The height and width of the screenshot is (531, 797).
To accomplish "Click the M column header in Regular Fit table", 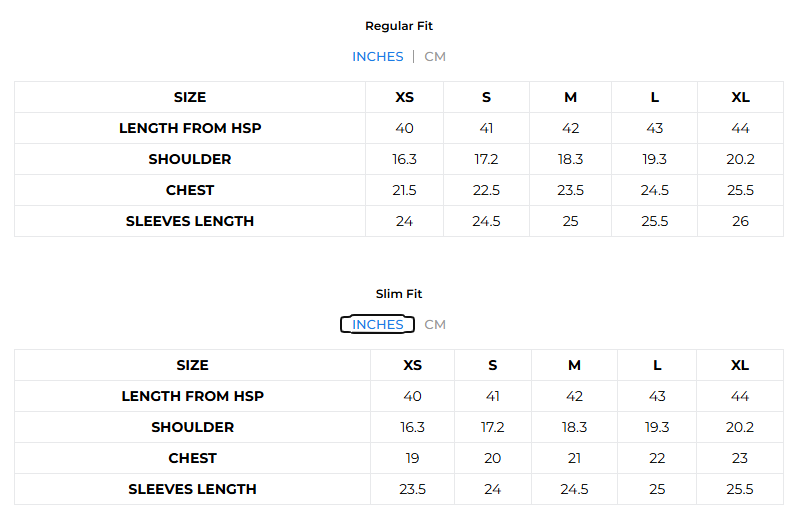I will click(x=570, y=97).
